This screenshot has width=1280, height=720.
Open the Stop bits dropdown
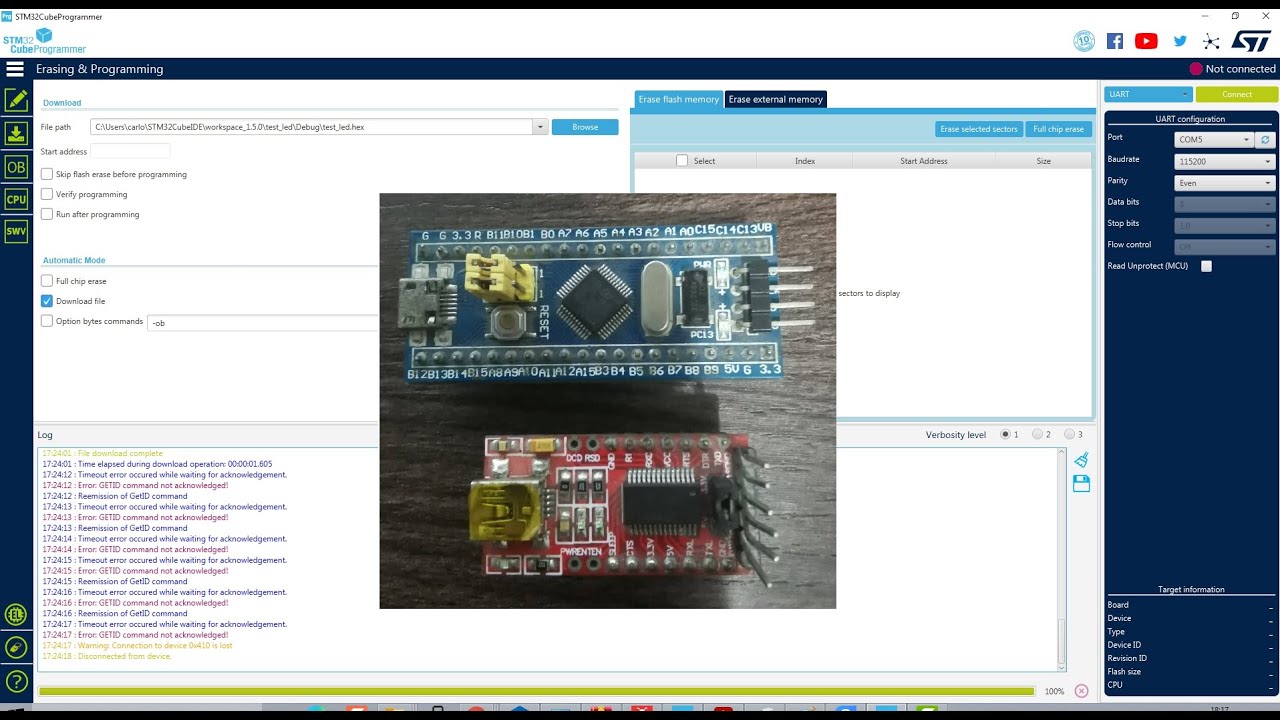click(x=1224, y=225)
